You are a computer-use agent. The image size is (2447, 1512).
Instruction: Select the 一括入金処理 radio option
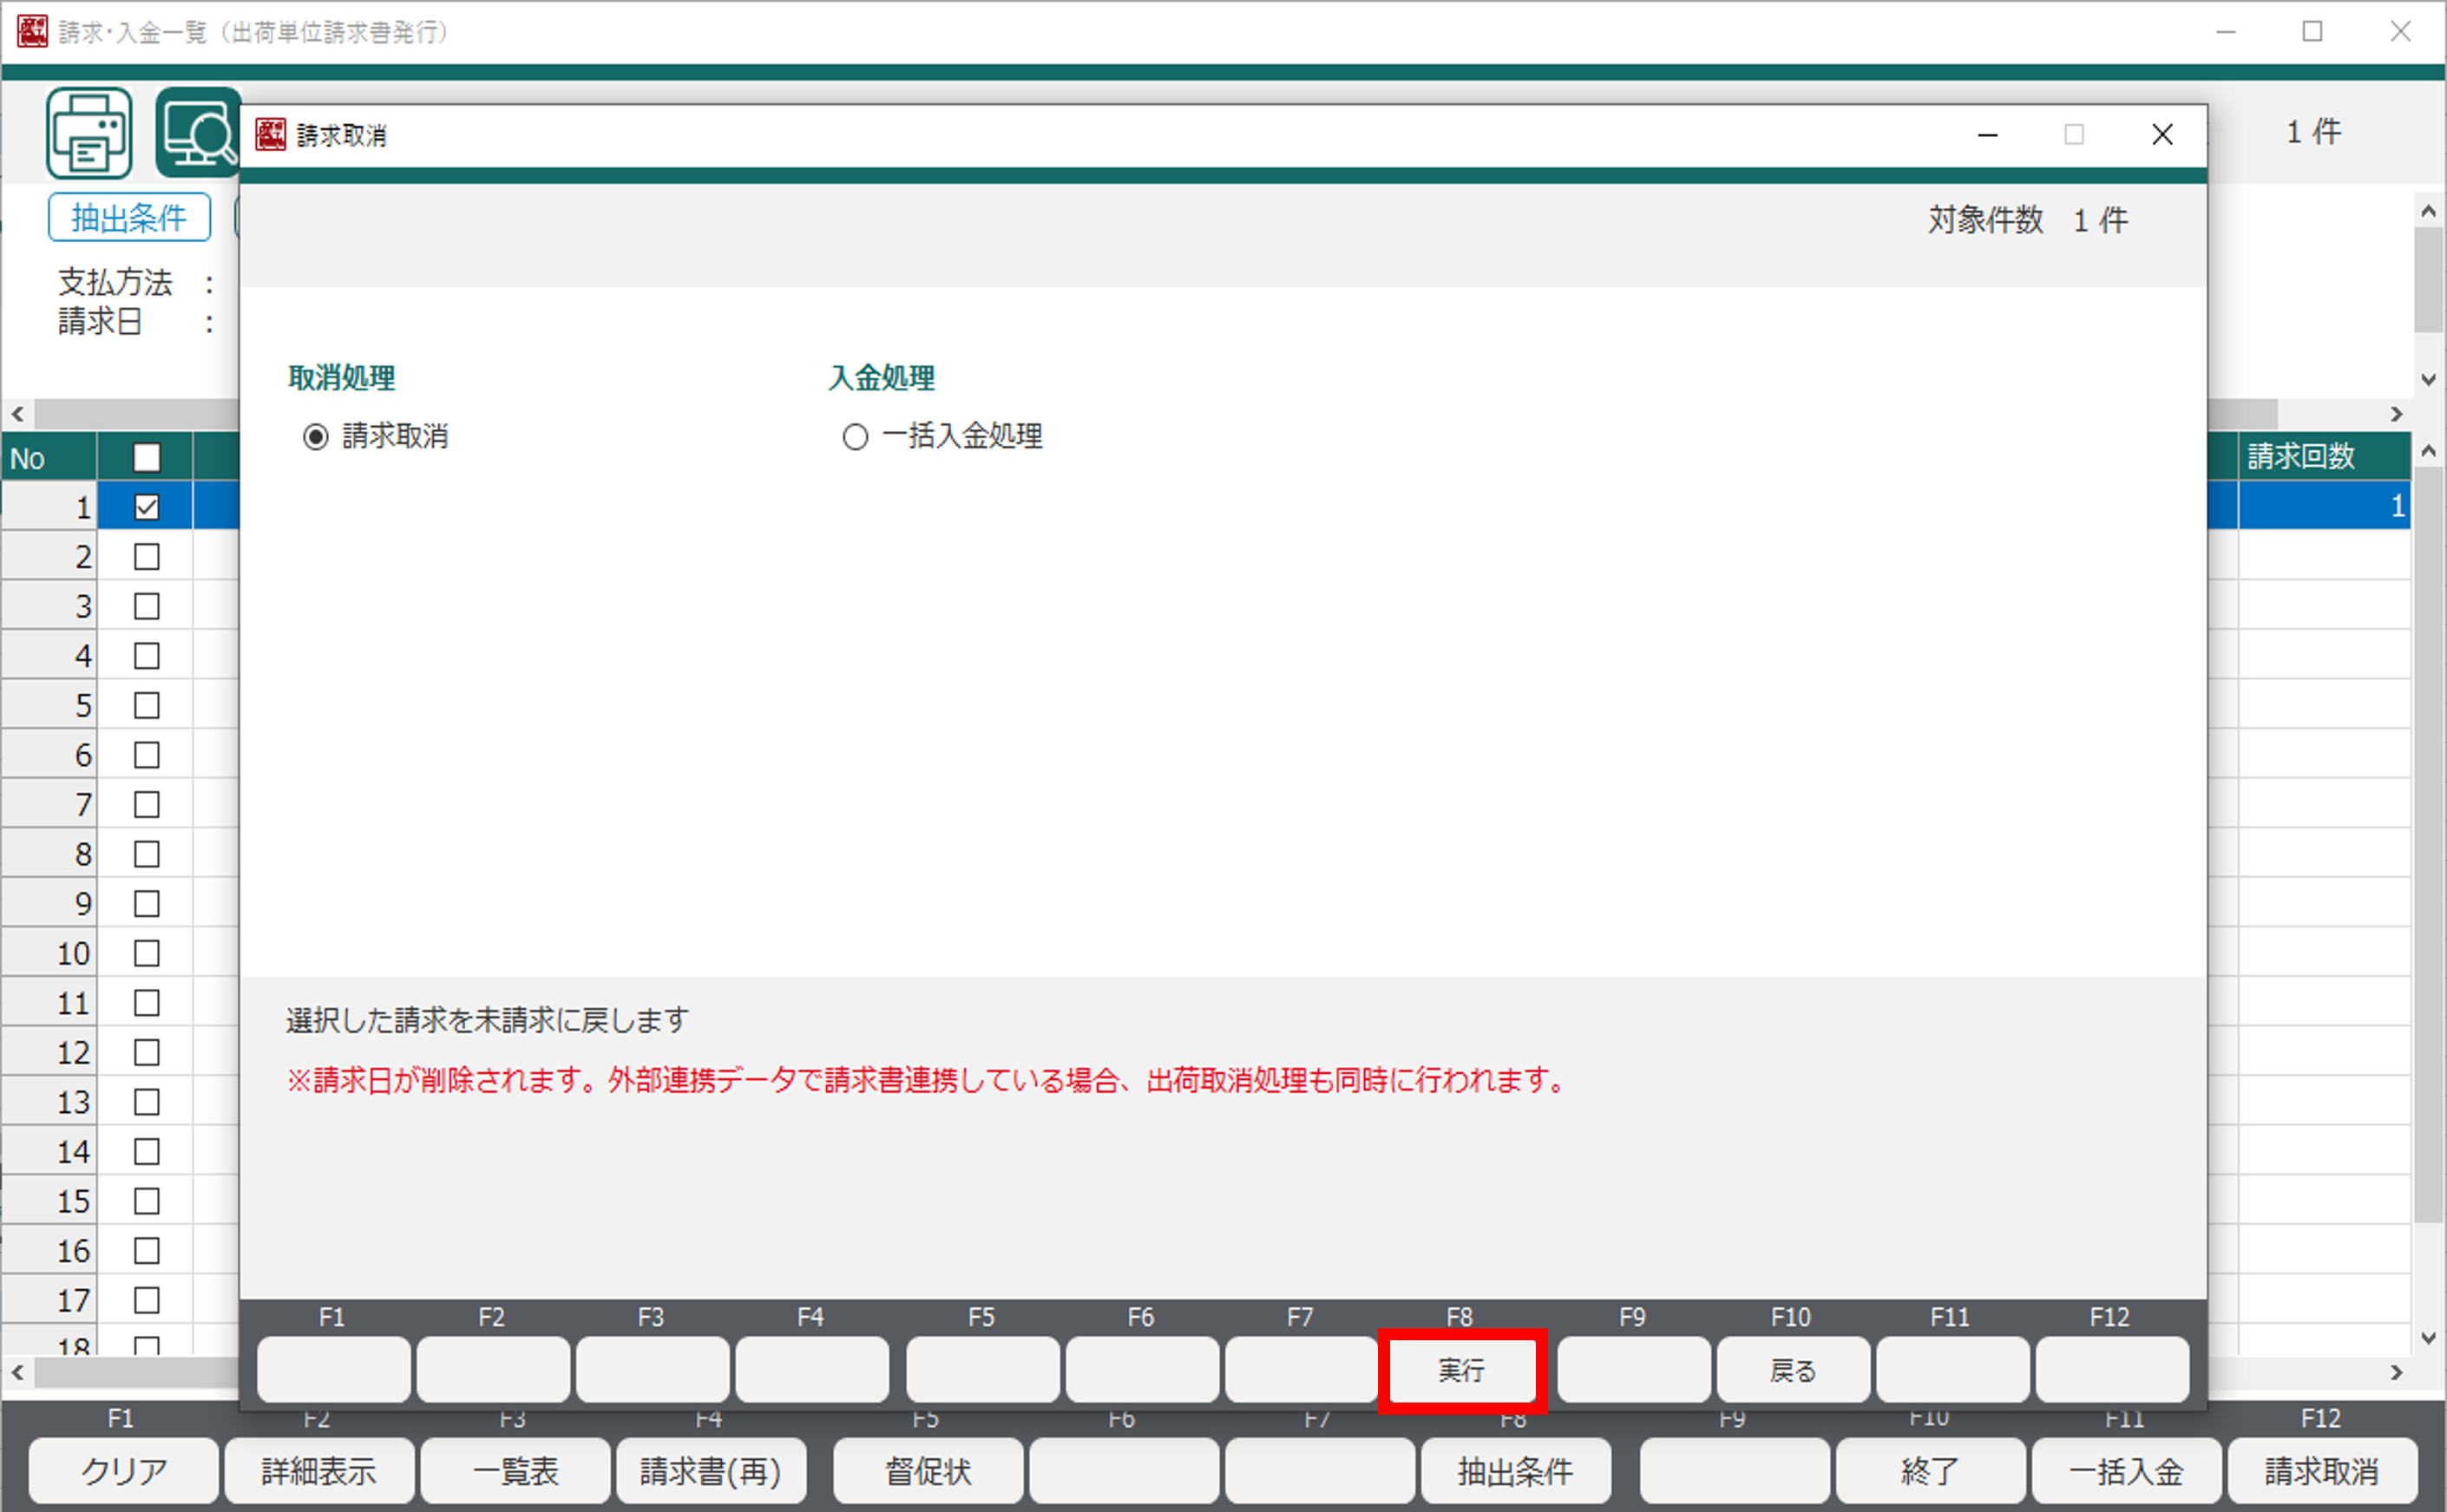(x=854, y=437)
